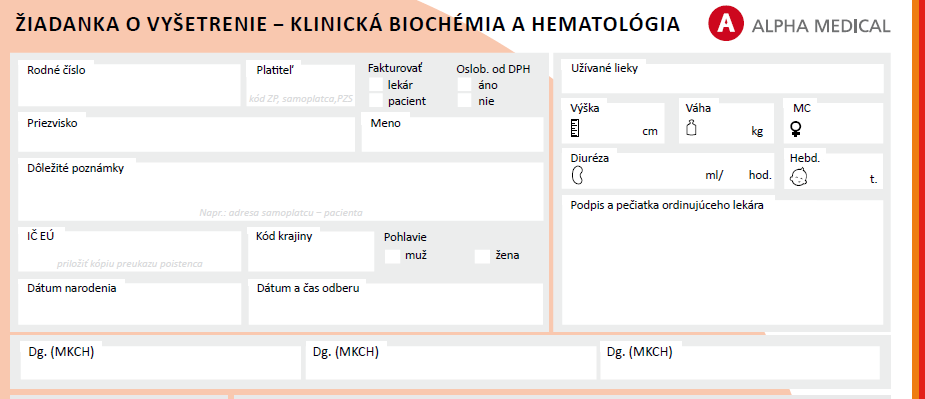Click the Hebd. t. field

(834, 169)
